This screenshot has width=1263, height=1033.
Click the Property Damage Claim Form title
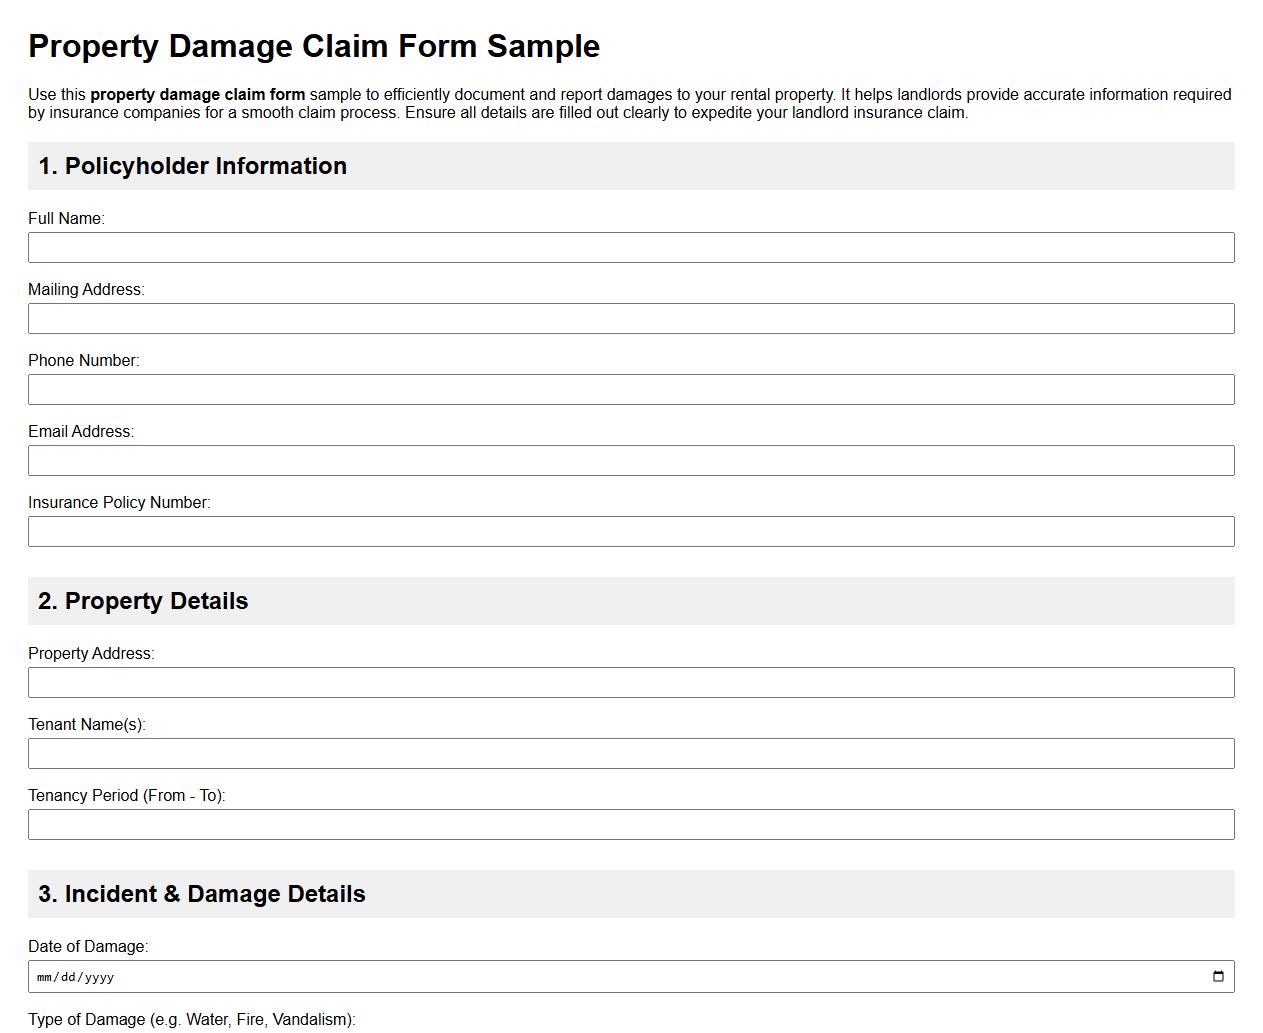(x=314, y=46)
